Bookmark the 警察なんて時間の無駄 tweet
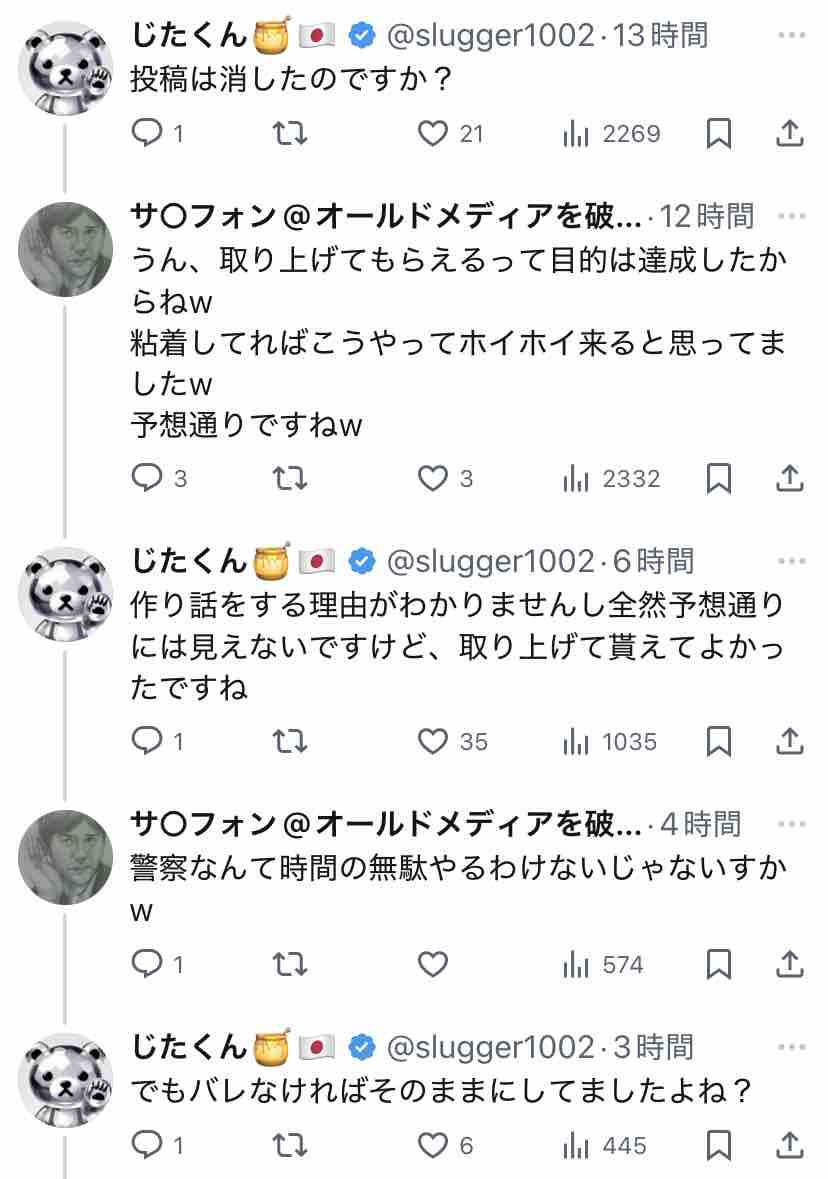This screenshot has height=1179, width=828. (718, 965)
